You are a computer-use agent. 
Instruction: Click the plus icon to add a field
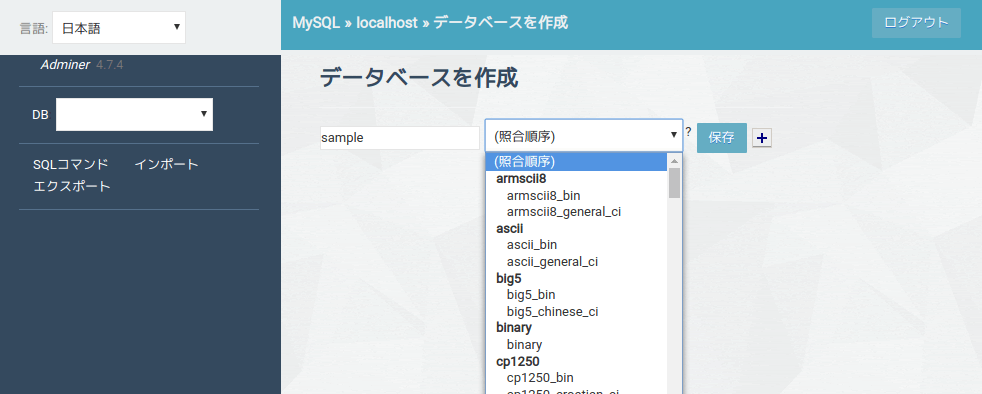point(762,138)
